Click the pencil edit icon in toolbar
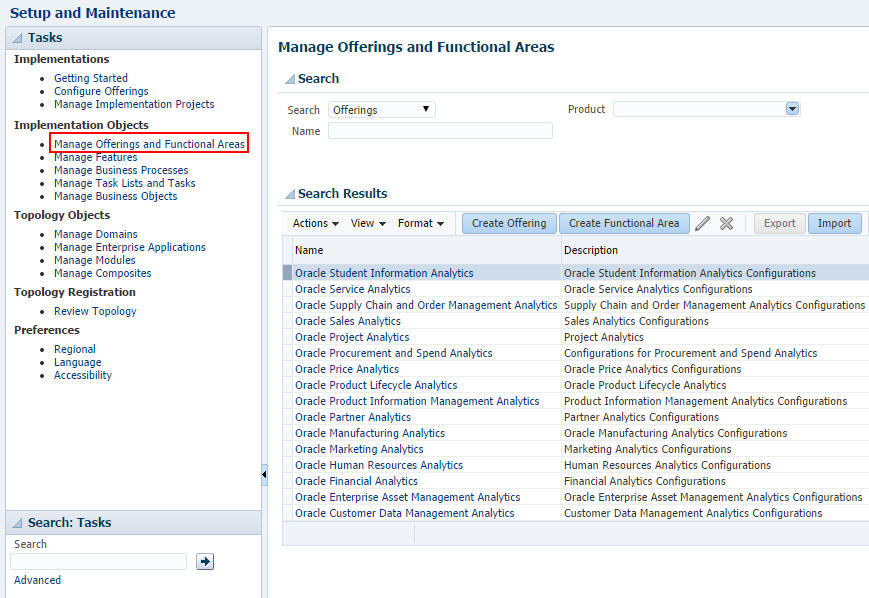This screenshot has width=869, height=598. tap(703, 223)
